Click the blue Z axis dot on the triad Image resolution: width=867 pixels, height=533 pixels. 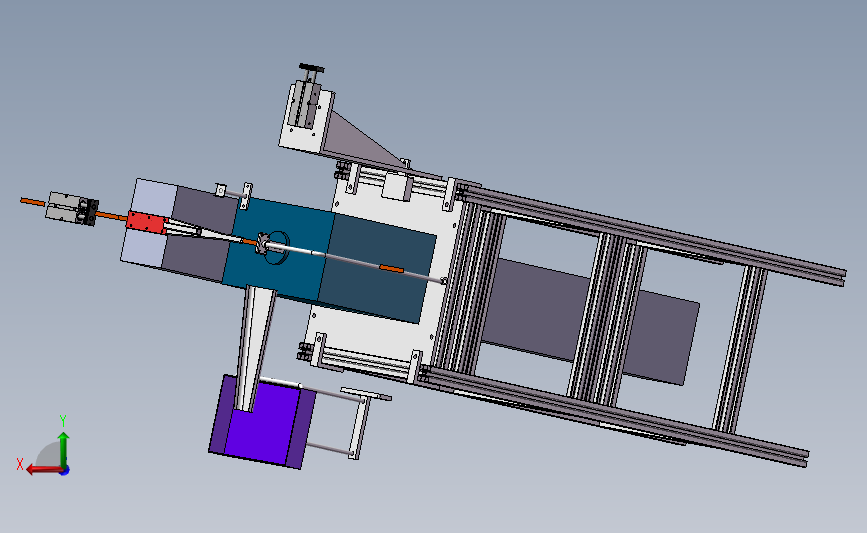click(x=65, y=471)
